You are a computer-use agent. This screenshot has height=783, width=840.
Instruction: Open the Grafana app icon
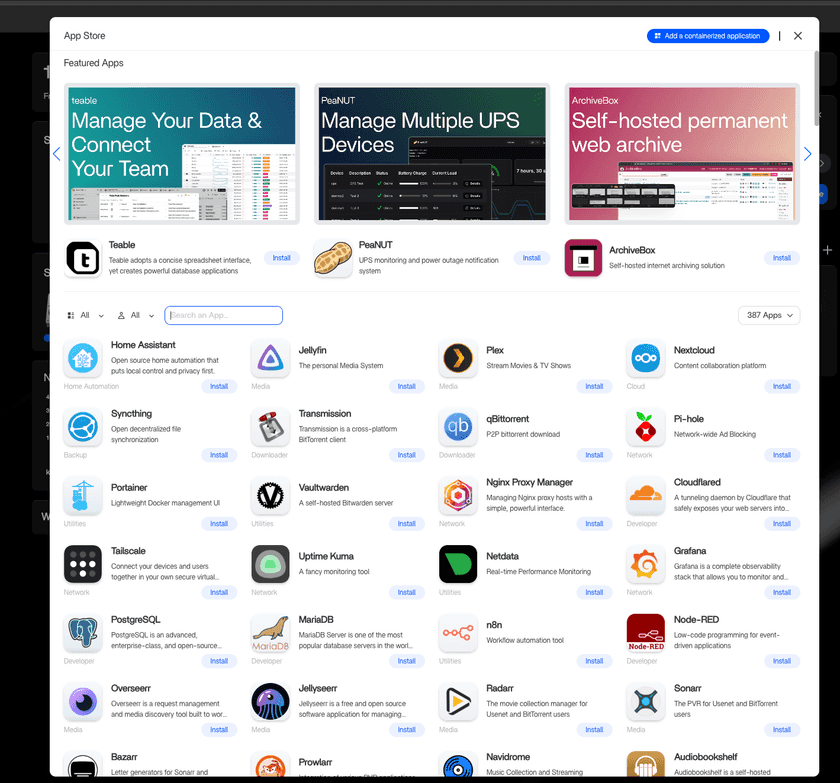tap(646, 564)
